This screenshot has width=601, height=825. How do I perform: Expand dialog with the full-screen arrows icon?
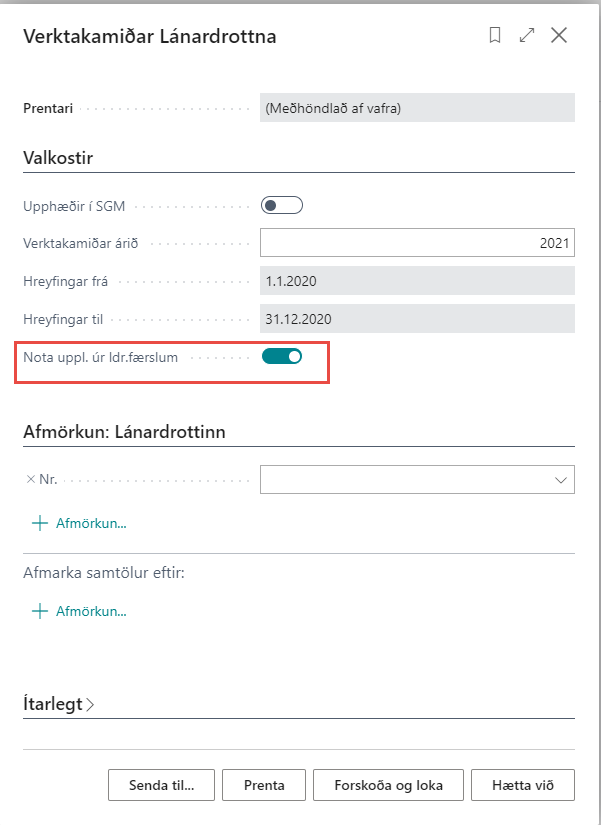pos(527,36)
